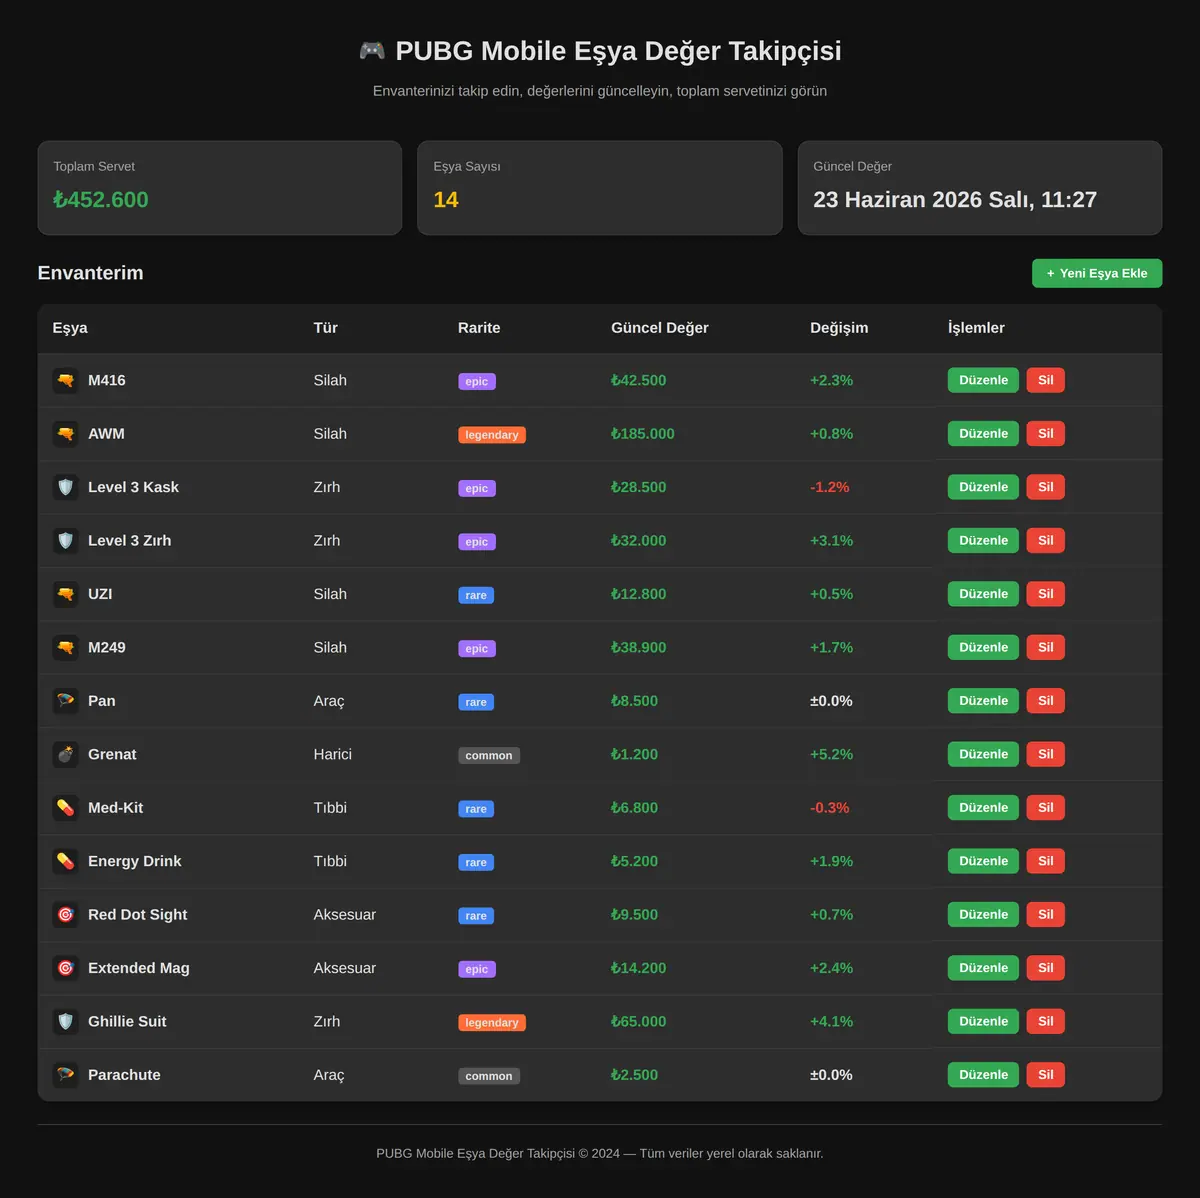Click the Toplam Servet card label
This screenshot has width=1200, height=1198.
pos(94,166)
